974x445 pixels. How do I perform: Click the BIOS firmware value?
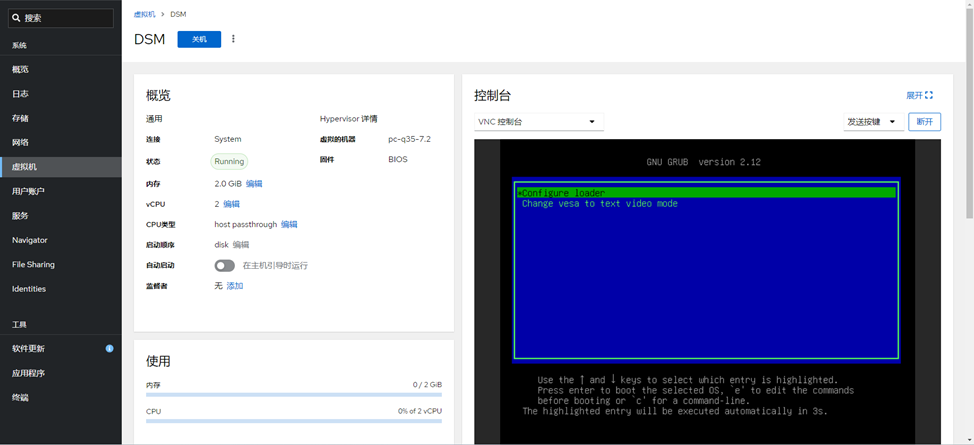click(398, 159)
